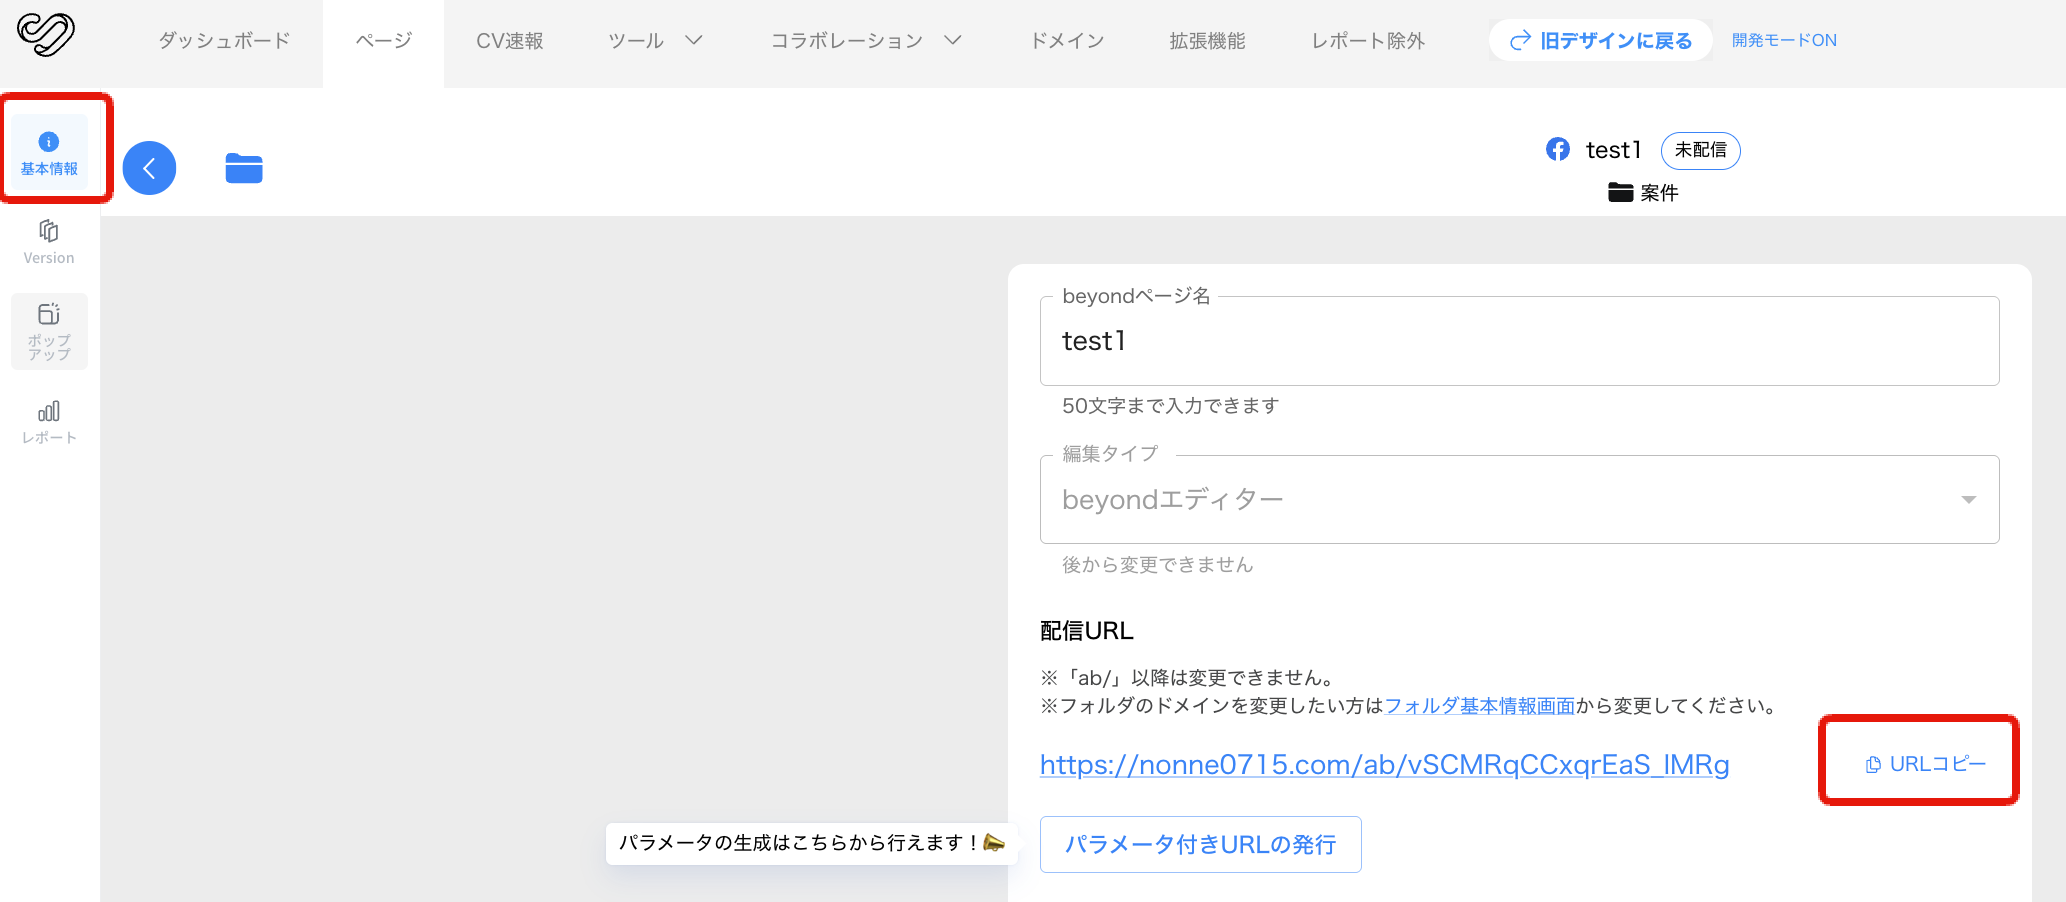Open the 基本情報 sidebar panel
The image size is (2066, 902).
(x=49, y=153)
